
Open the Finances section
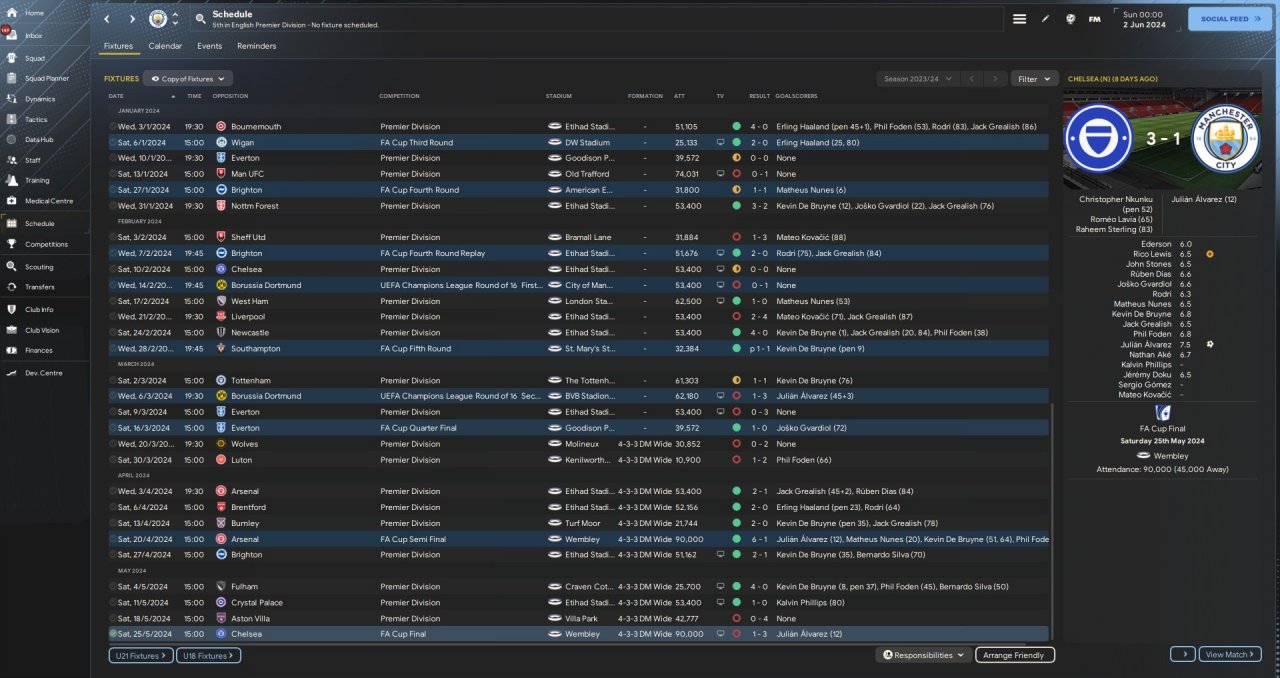tap(39, 351)
